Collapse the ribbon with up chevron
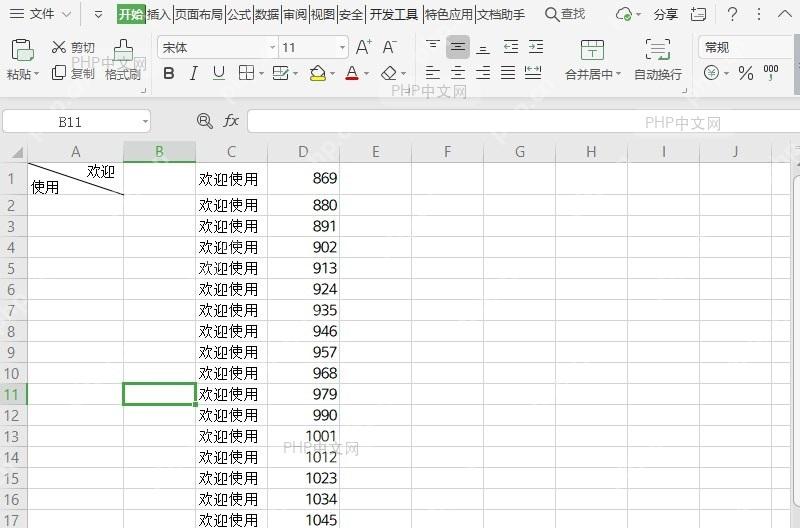The image size is (800, 528). point(784,14)
